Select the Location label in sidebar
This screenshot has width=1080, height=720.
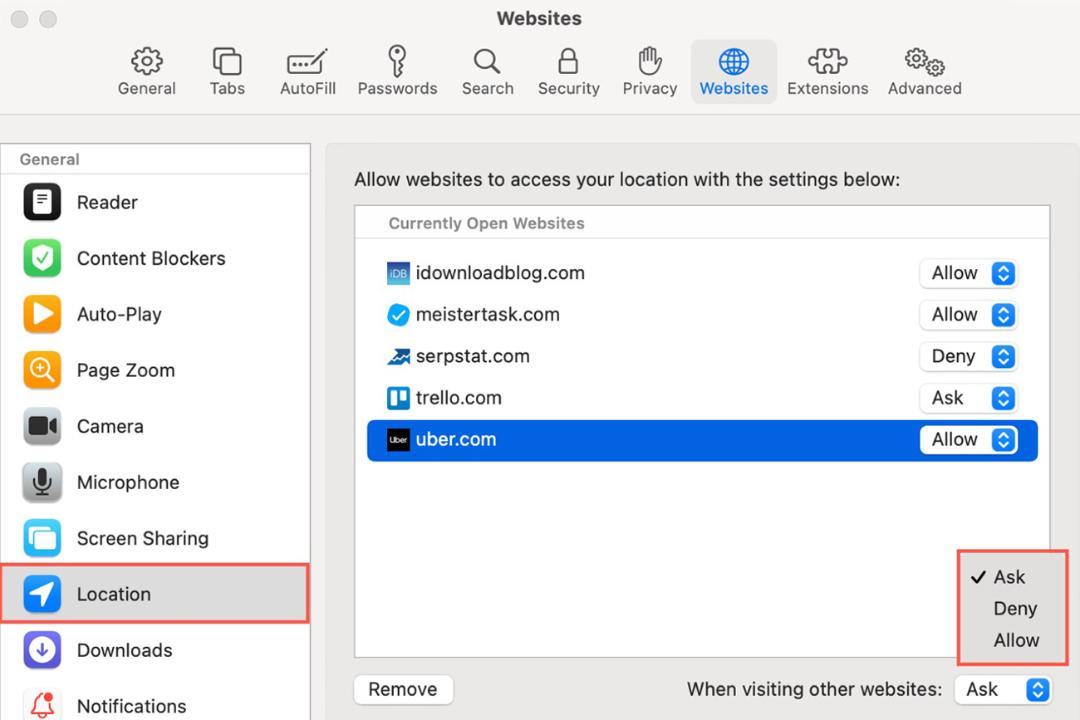114,594
